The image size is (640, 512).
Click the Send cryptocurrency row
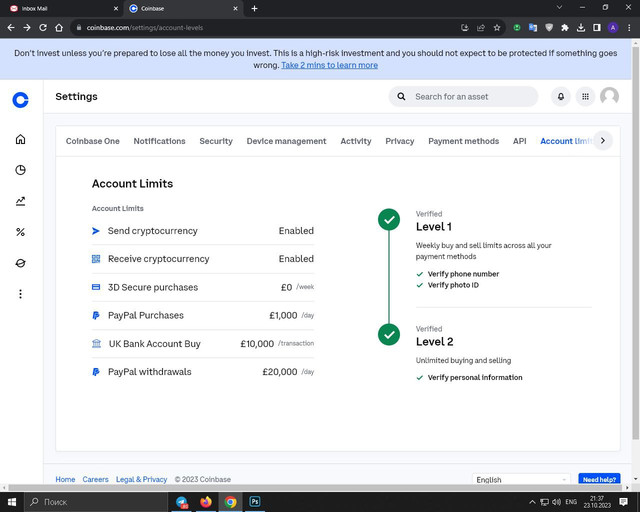tap(203, 231)
